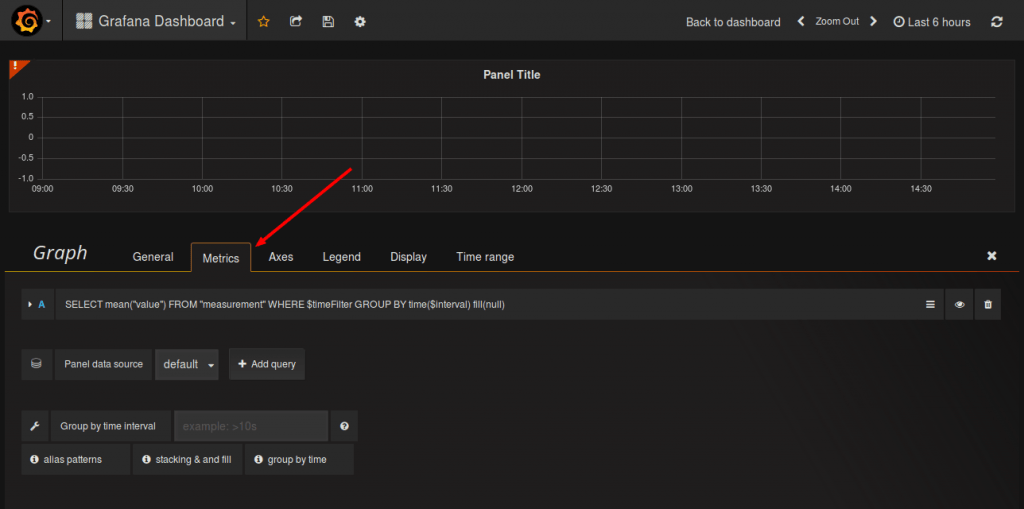Open dashboard settings gear icon
Image resolution: width=1024 pixels, height=509 pixels.
[360, 22]
